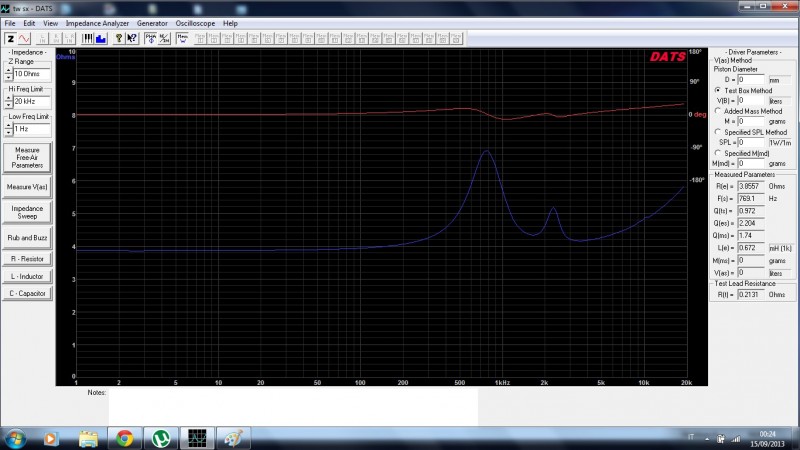Open the Oscilloscope menu
The image size is (800, 450).
coord(195,23)
